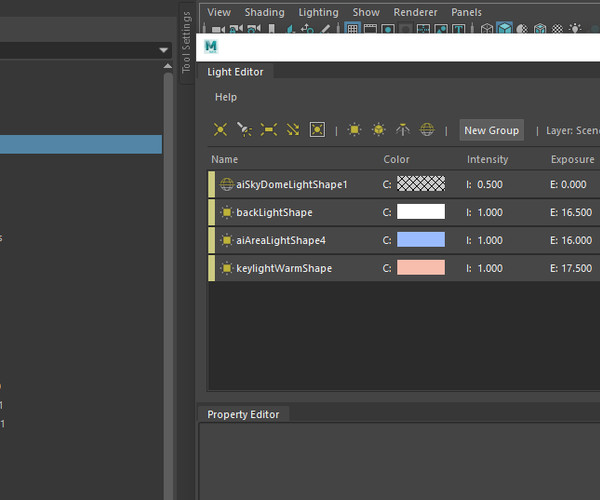
Task: Open camera attributes from viewport toolbar
Action: pos(254,29)
